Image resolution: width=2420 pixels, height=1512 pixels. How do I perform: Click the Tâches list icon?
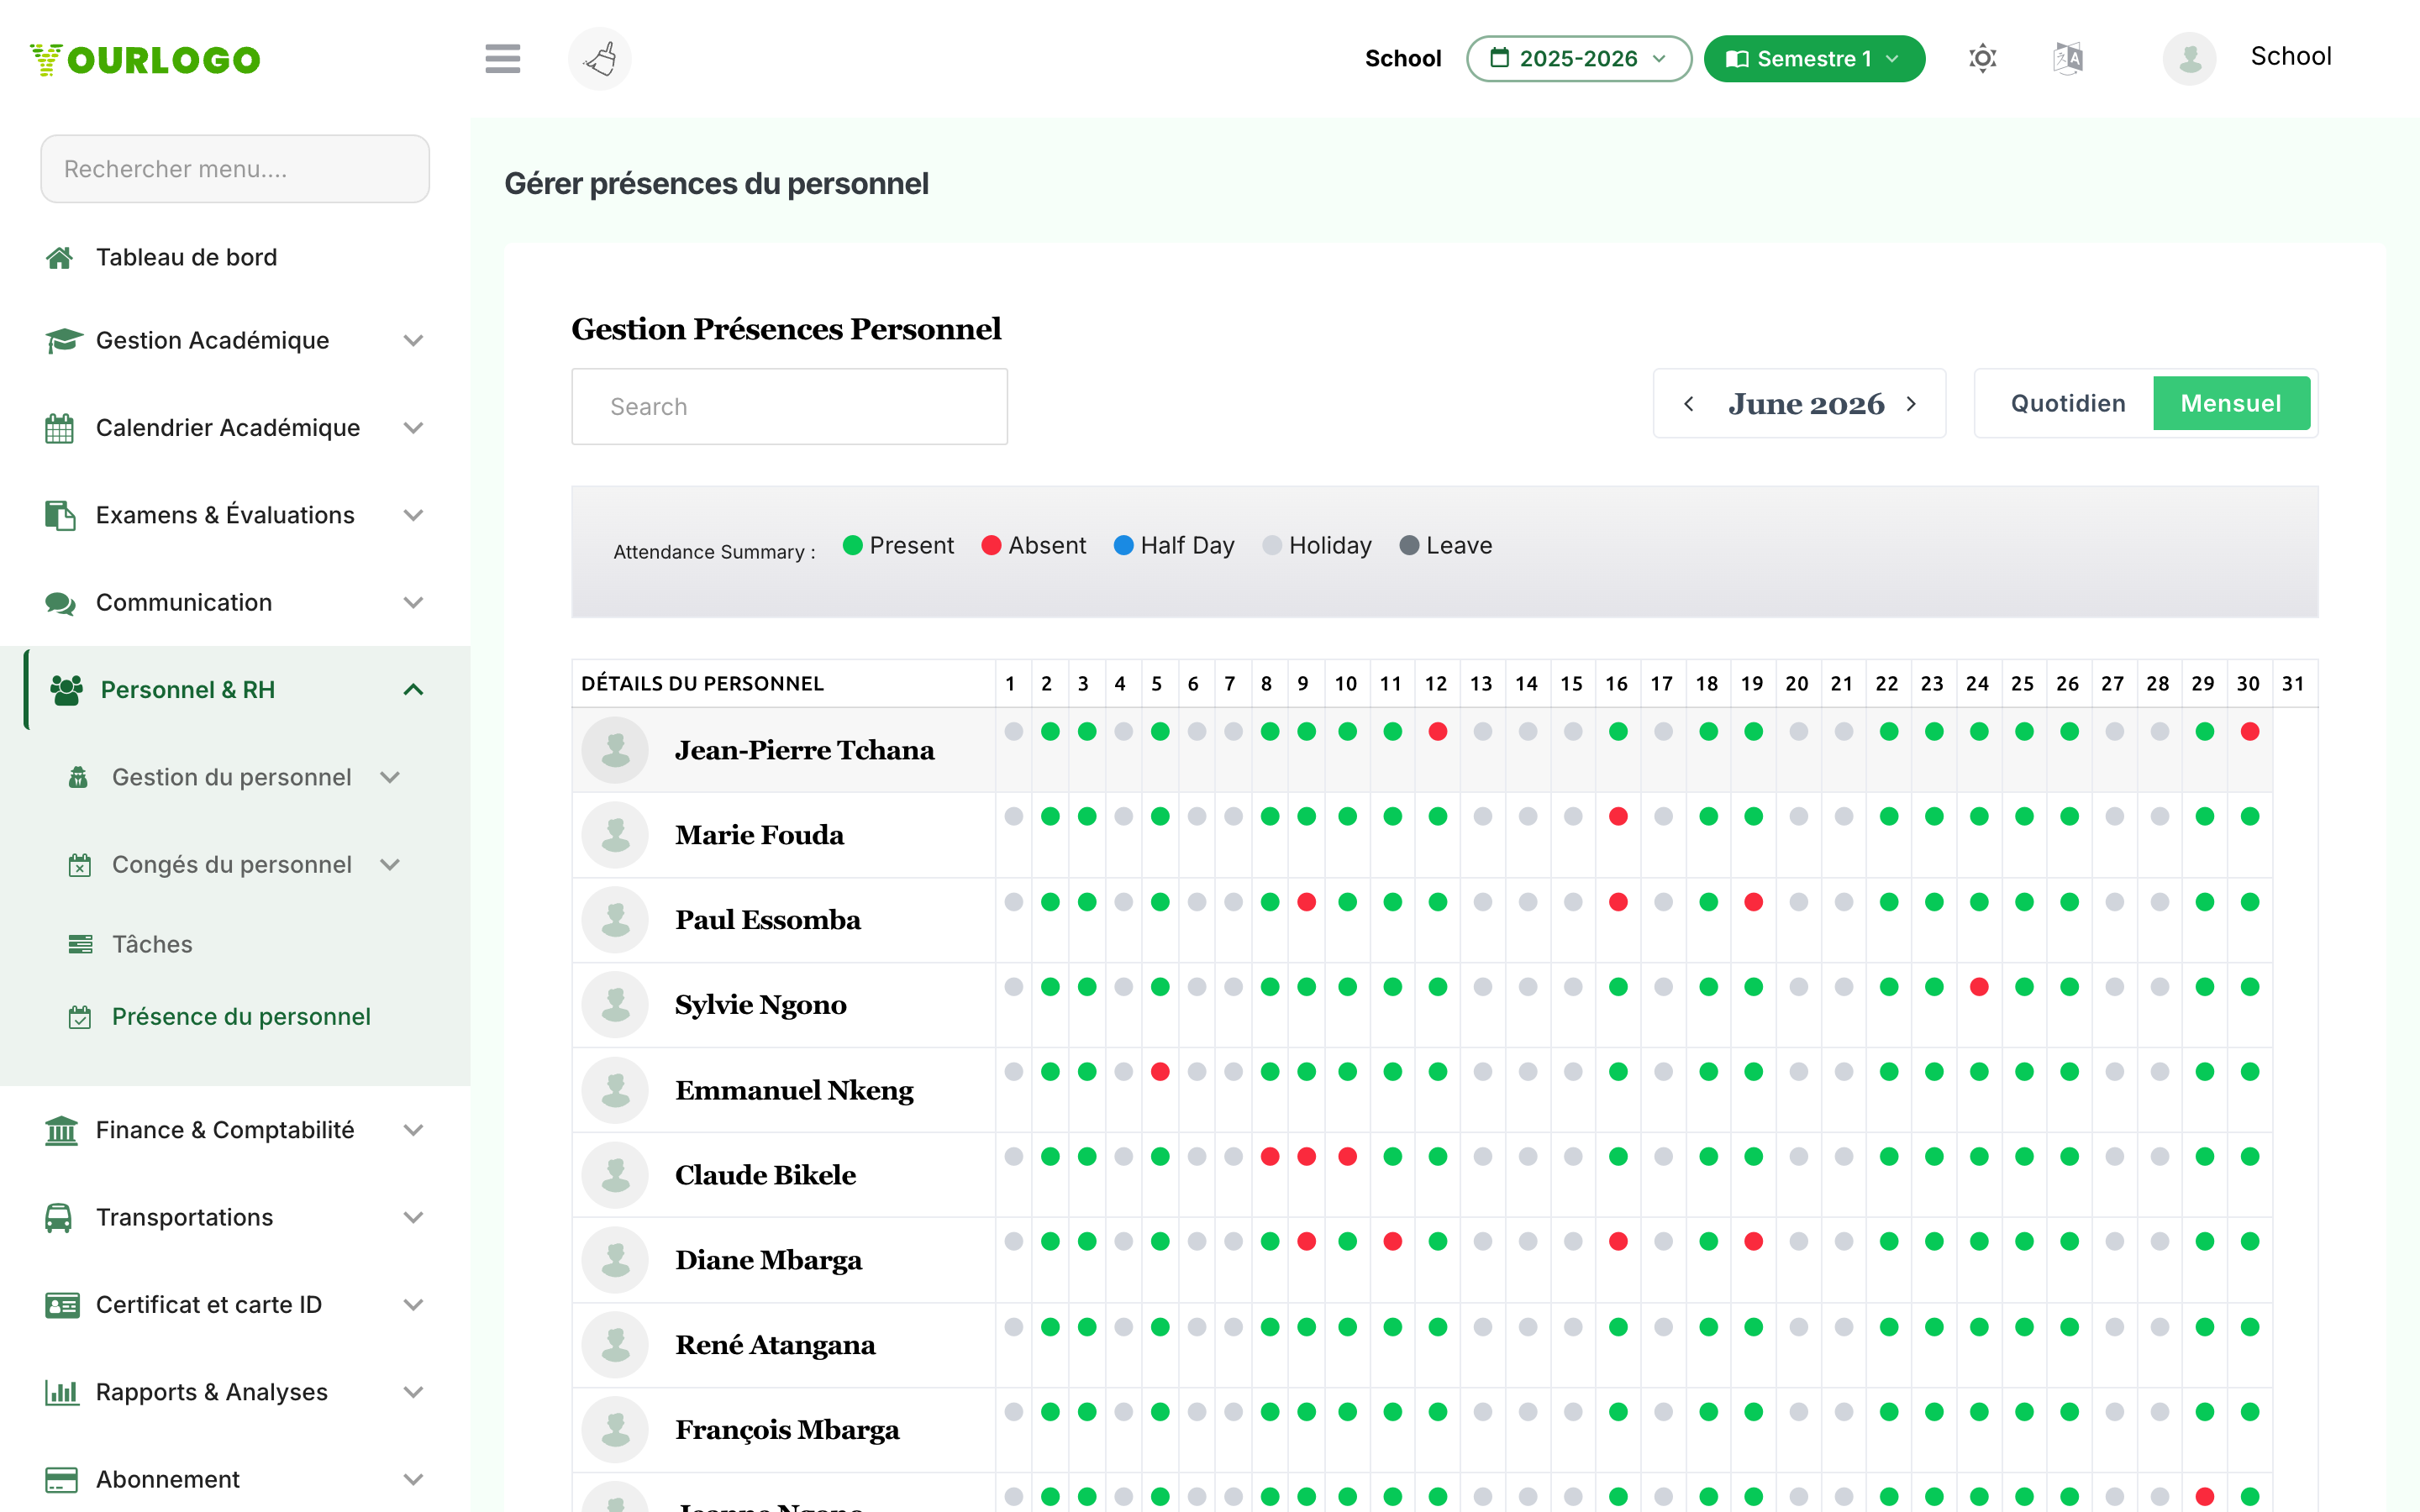tap(80, 944)
